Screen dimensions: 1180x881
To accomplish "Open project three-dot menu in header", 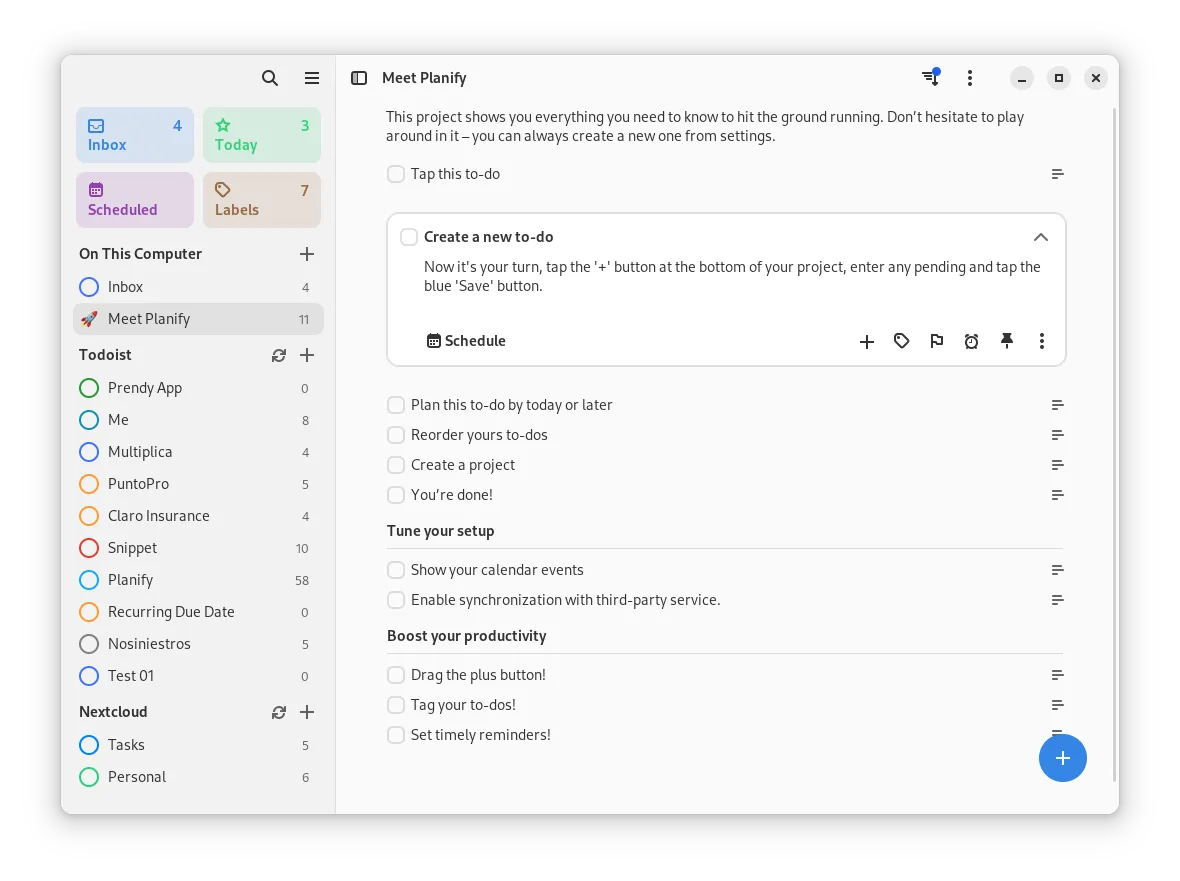I will point(970,78).
